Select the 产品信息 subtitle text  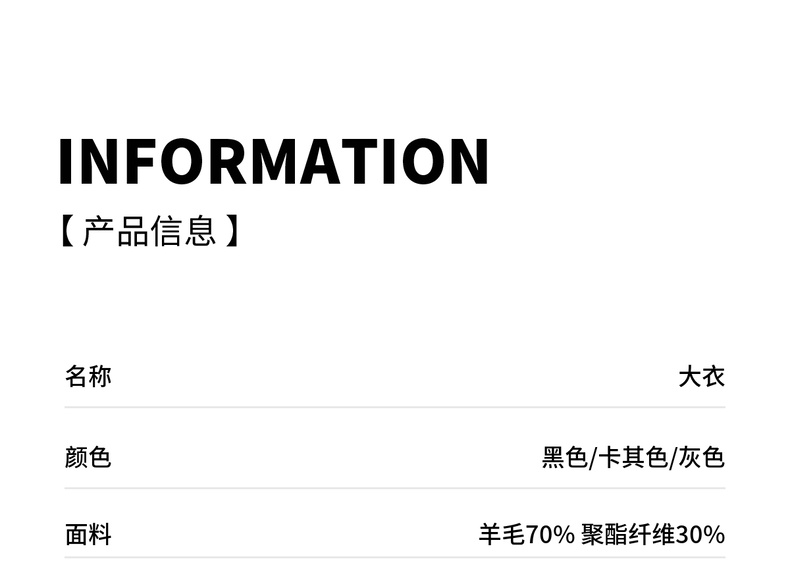pos(149,232)
